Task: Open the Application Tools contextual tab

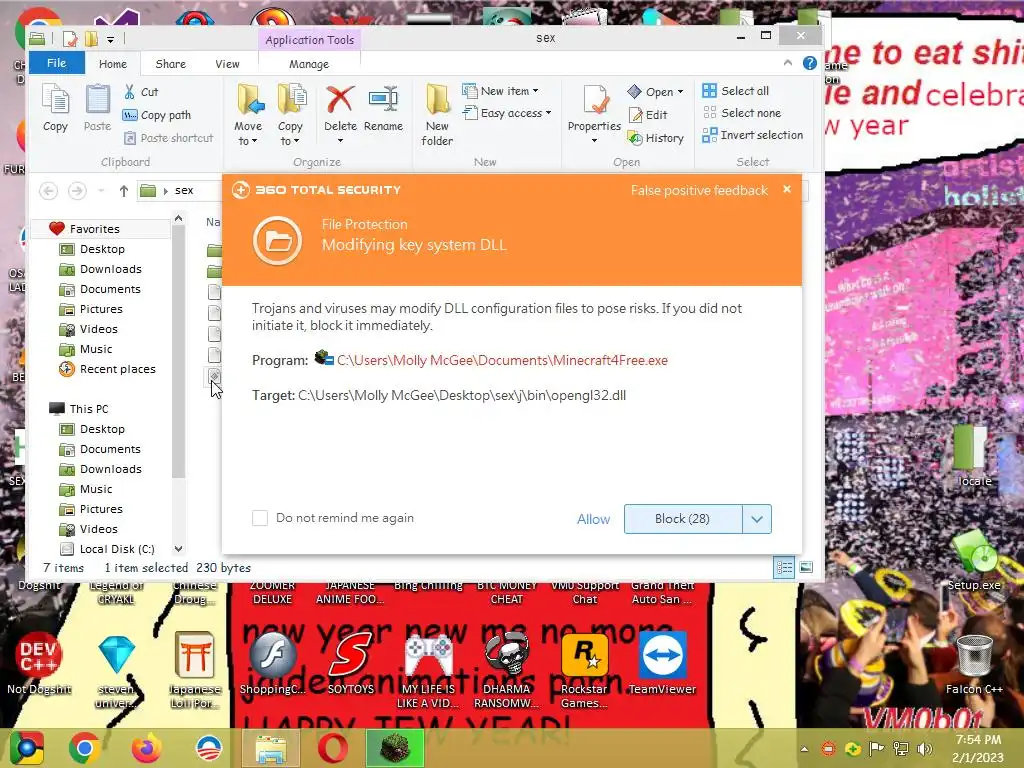Action: coord(310,40)
